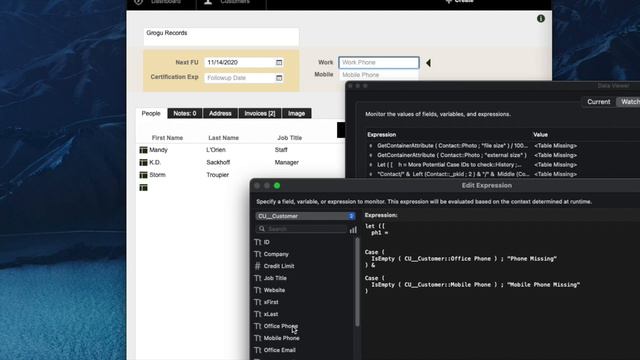Click the Grogu Records company name field
Screen dimensions: 640x360
pos(221,37)
